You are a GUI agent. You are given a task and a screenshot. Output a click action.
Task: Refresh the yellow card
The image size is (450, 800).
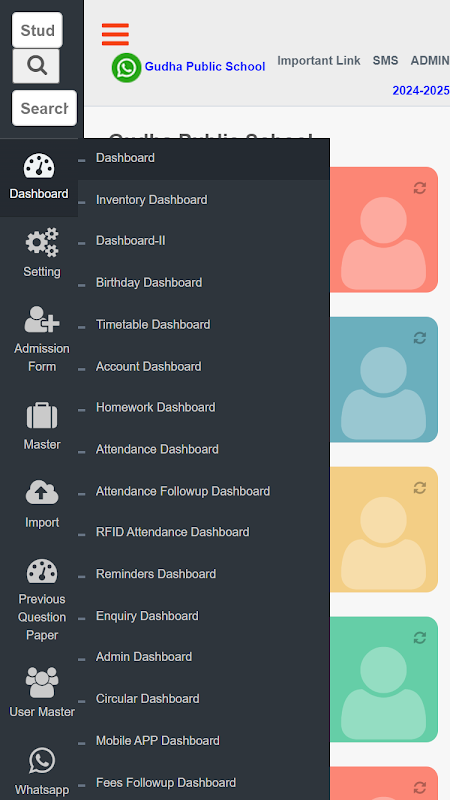[x=419, y=488]
